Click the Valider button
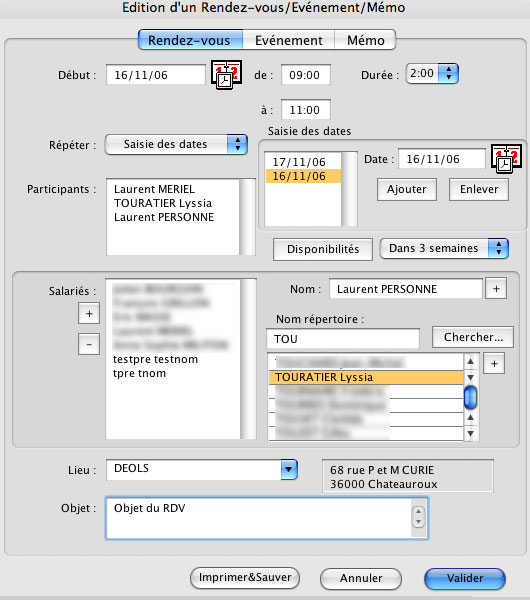 465,578
